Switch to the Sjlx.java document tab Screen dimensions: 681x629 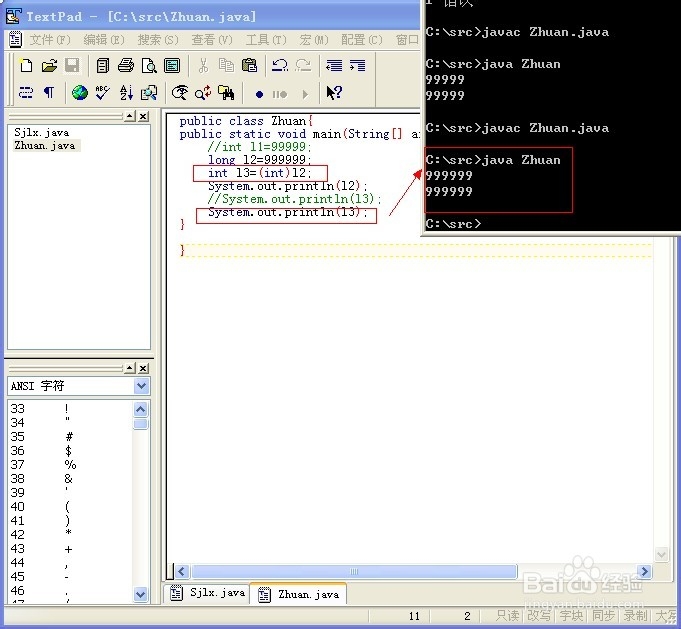(208, 593)
